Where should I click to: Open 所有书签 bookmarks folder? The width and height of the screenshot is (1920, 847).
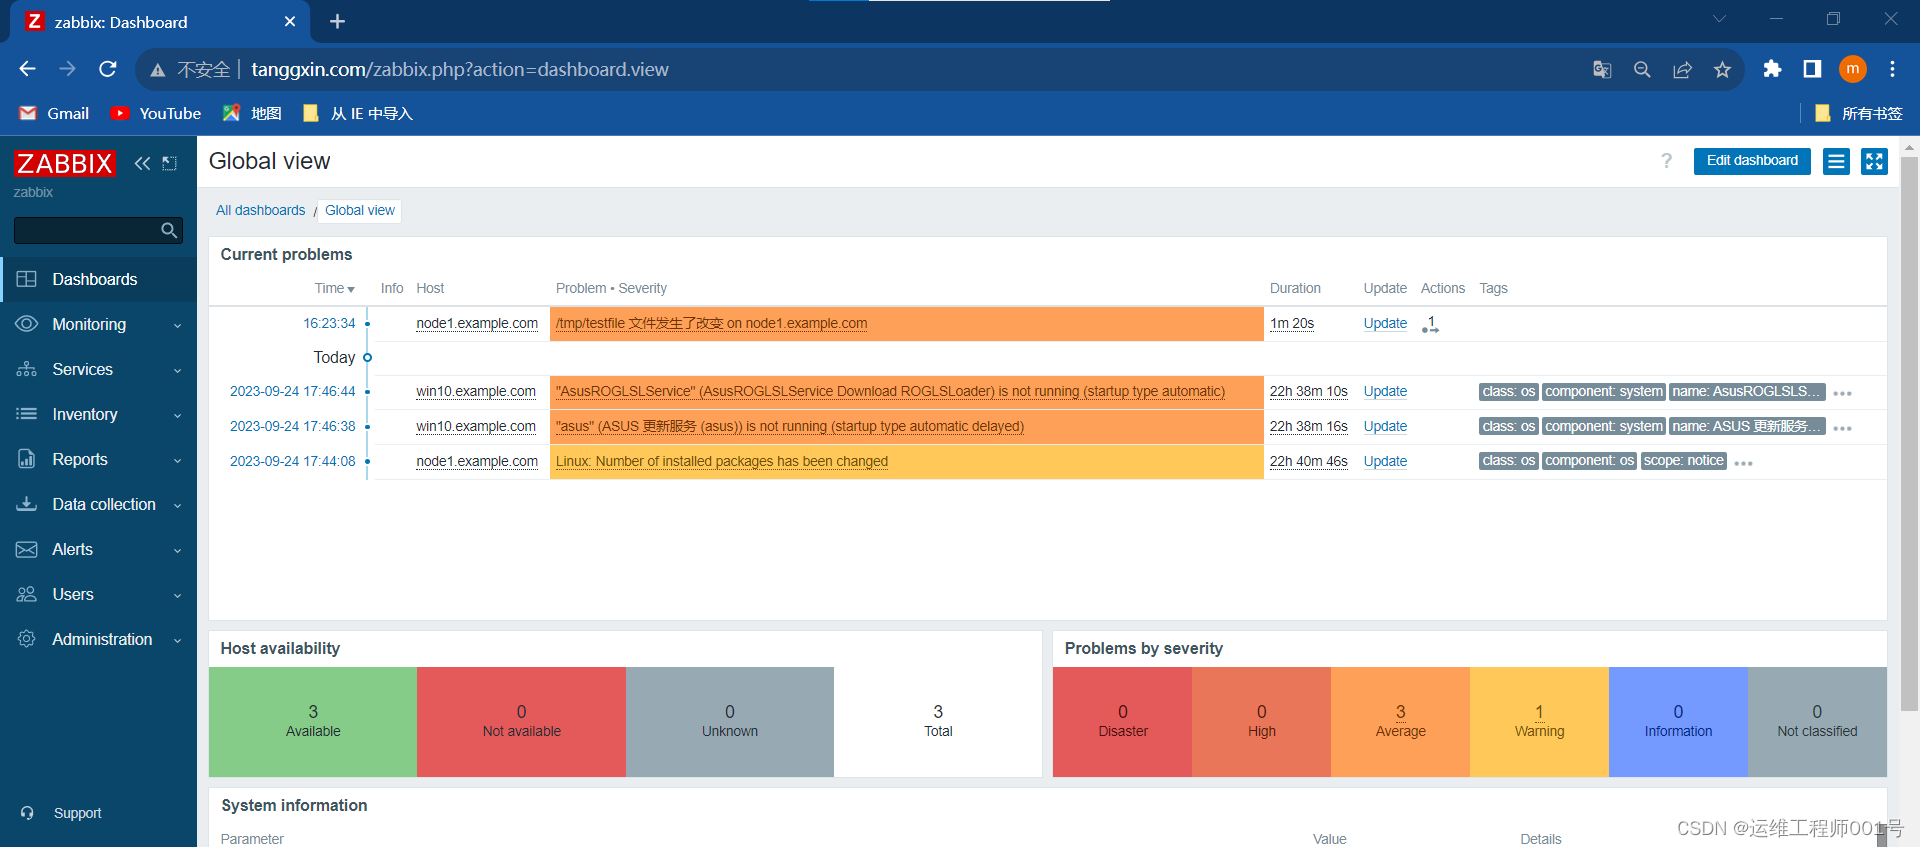(x=1858, y=113)
